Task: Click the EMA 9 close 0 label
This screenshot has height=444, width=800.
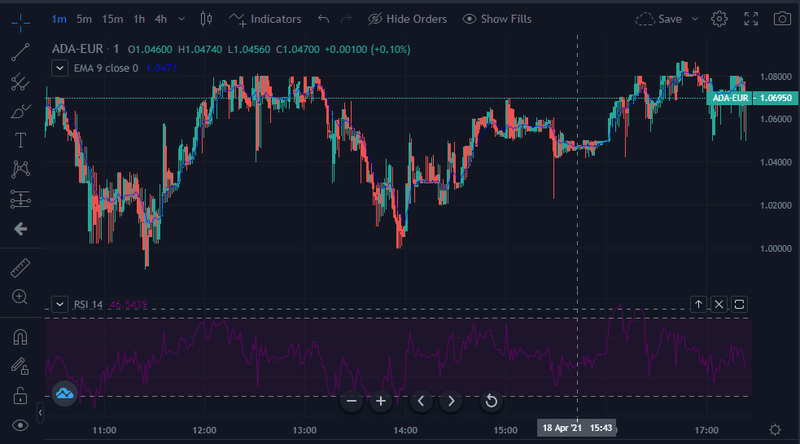Action: click(x=106, y=68)
